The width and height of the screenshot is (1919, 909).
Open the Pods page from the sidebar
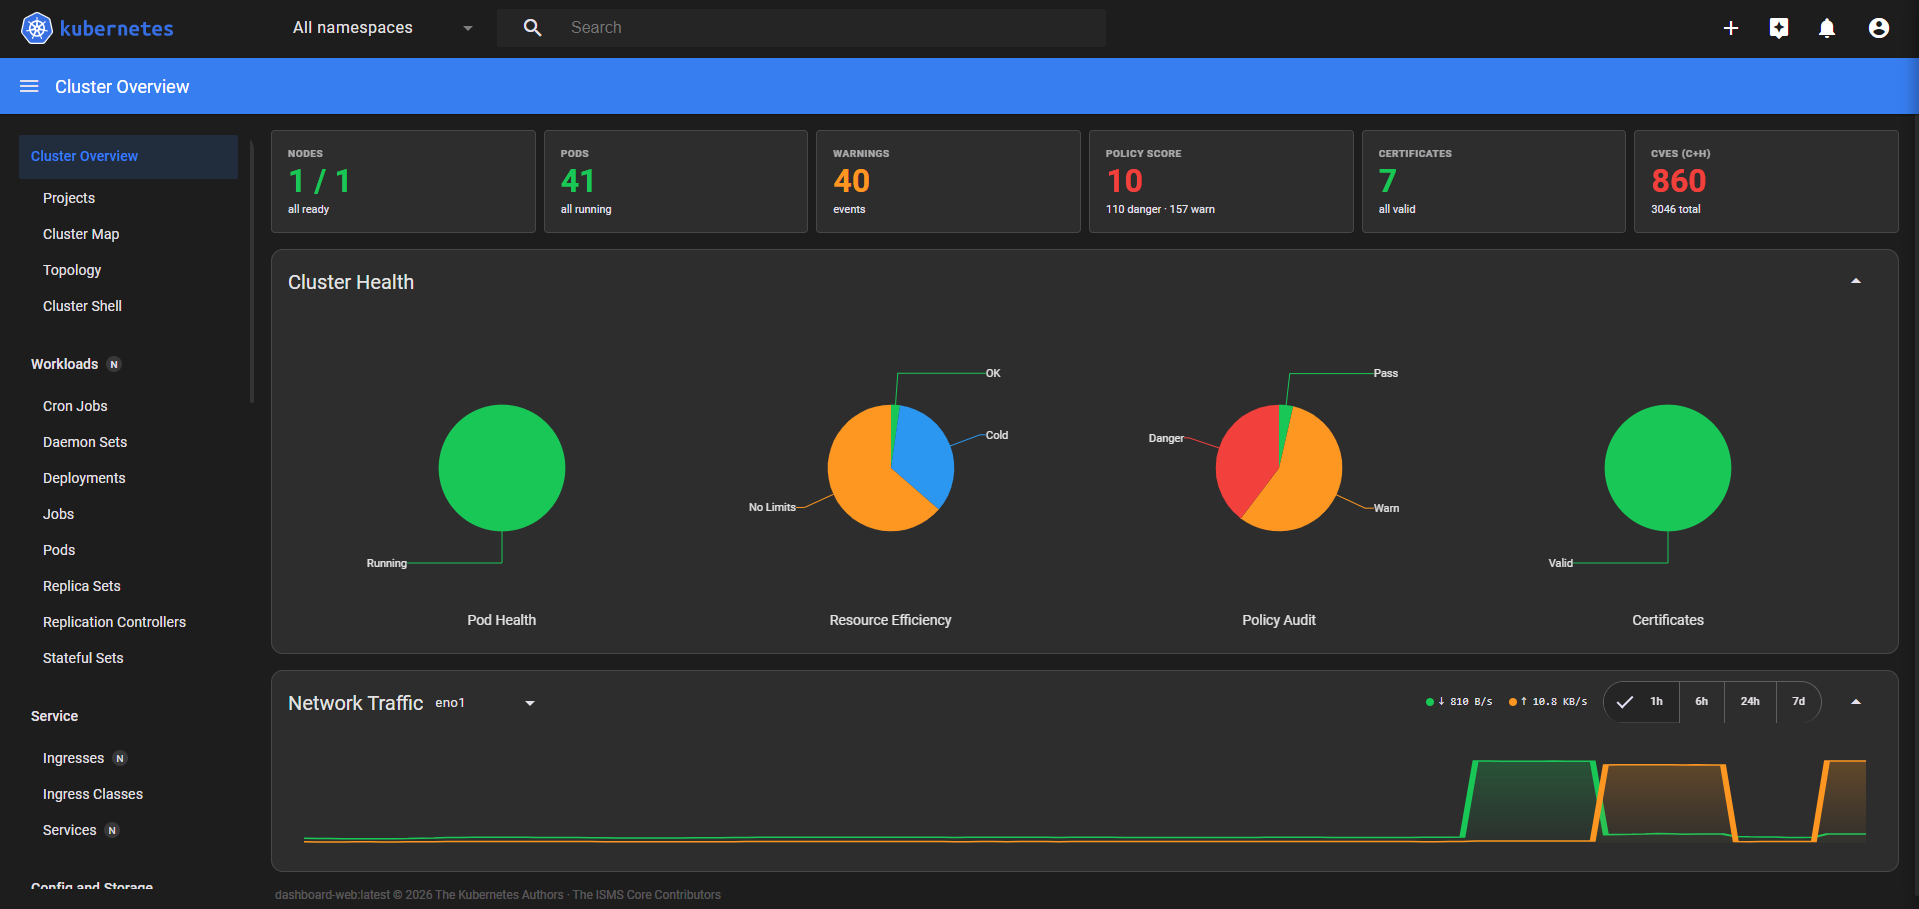pos(59,550)
